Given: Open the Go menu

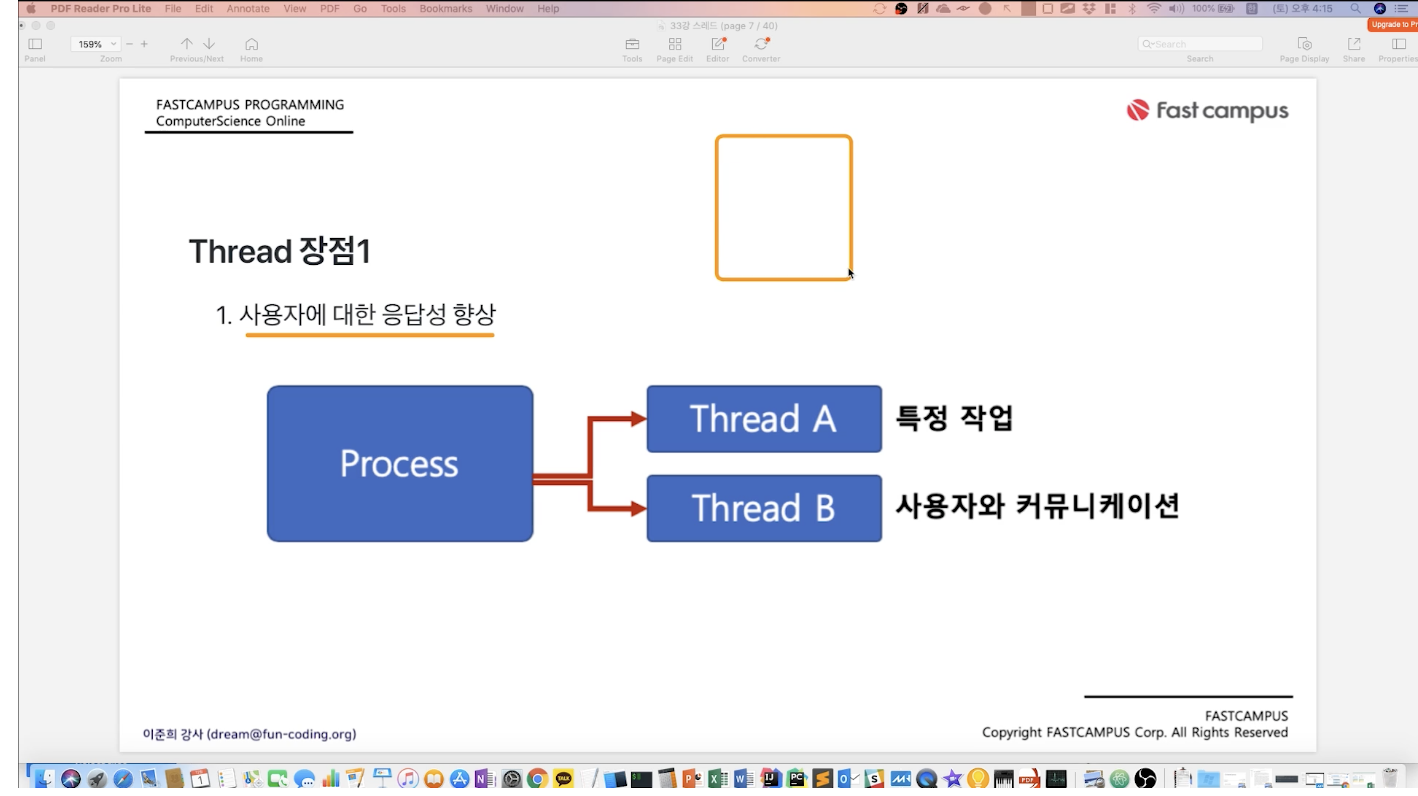Looking at the screenshot, I should pyautogui.click(x=360, y=8).
